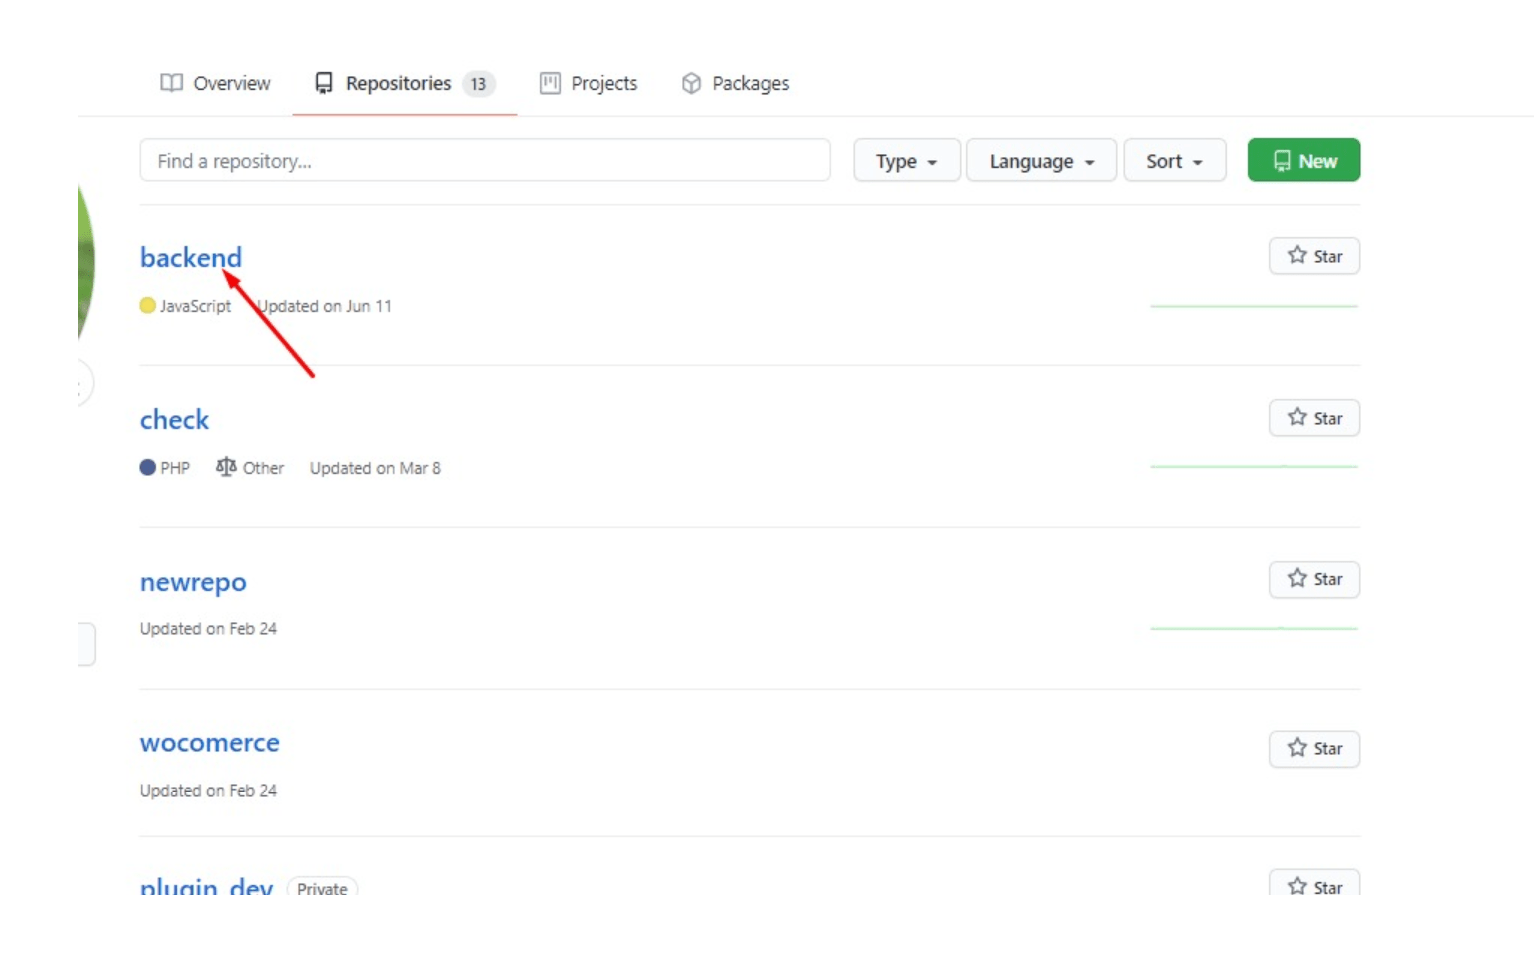Click the scale license icon on check repository
This screenshot has width=1536, height=971.
coord(224,466)
